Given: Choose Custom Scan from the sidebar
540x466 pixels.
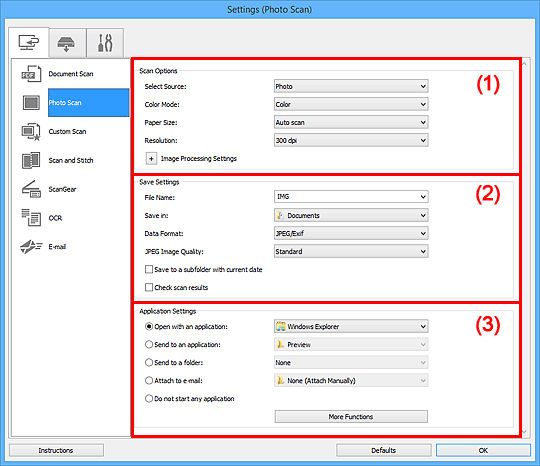Looking at the screenshot, I should pos(67,132).
